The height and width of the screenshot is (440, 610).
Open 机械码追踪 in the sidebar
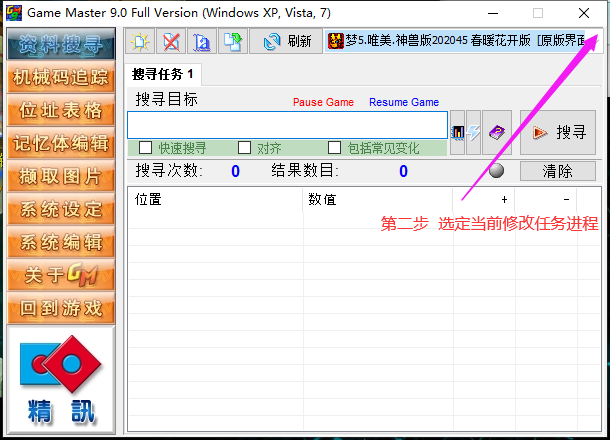point(61,77)
